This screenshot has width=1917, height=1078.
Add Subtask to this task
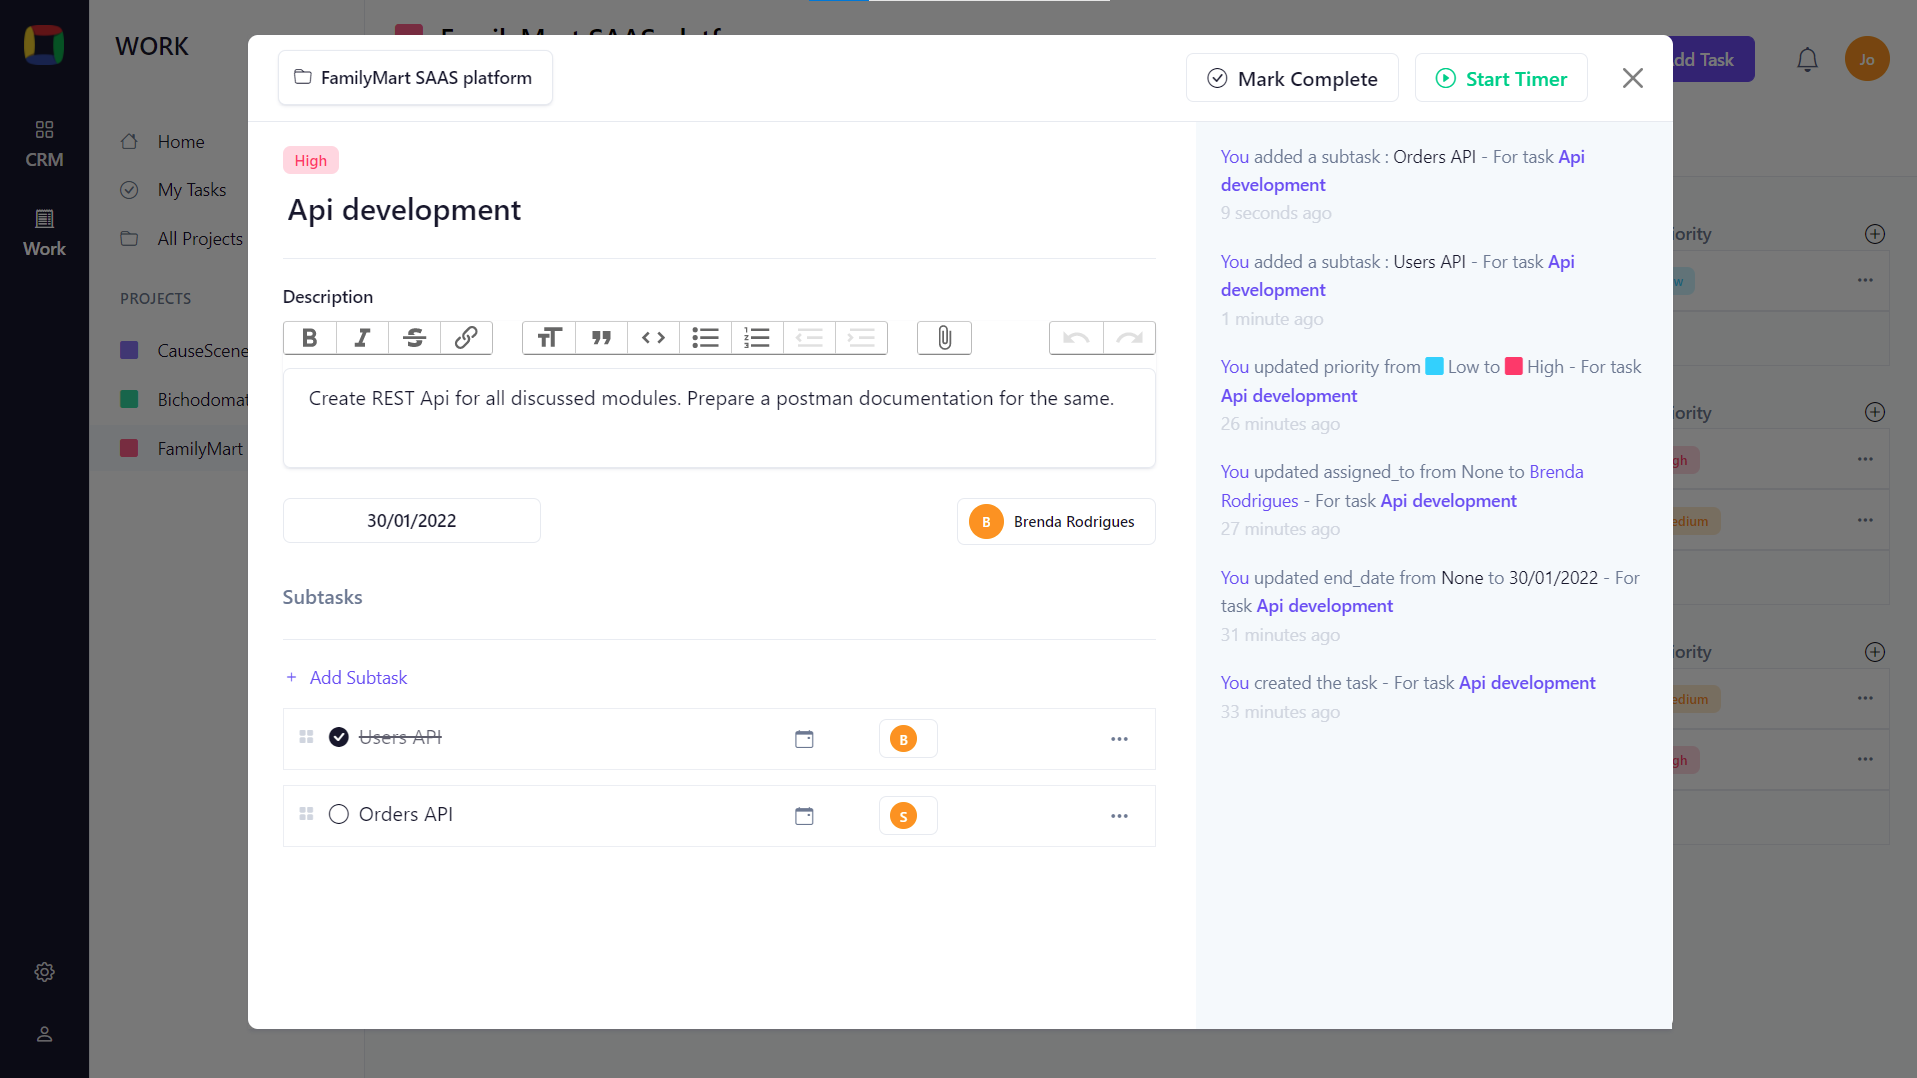pyautogui.click(x=346, y=678)
